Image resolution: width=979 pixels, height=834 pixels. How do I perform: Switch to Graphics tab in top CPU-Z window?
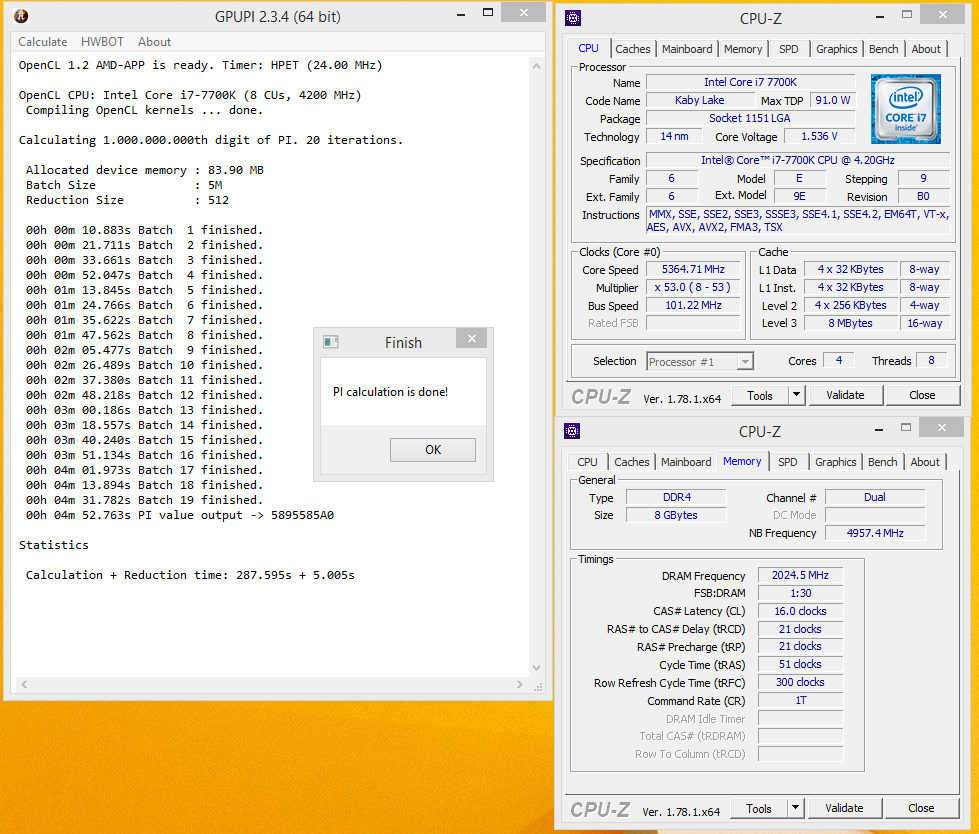837,49
